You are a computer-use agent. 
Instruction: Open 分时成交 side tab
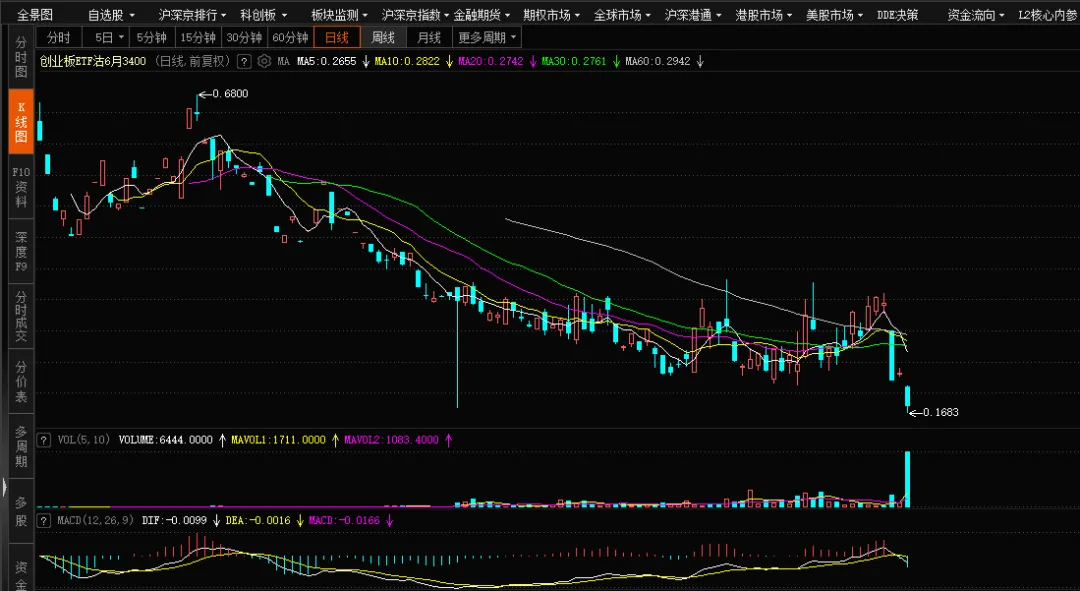pos(21,316)
